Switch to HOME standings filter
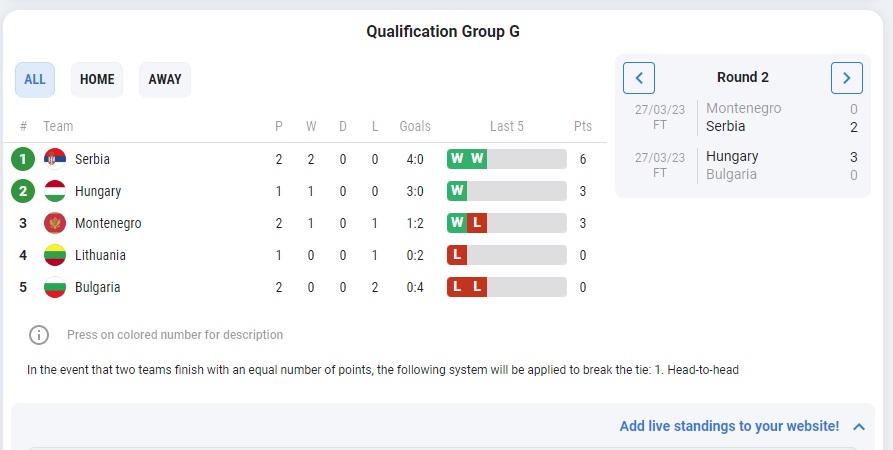This screenshot has width=893, height=450. pyautogui.click(x=97, y=80)
